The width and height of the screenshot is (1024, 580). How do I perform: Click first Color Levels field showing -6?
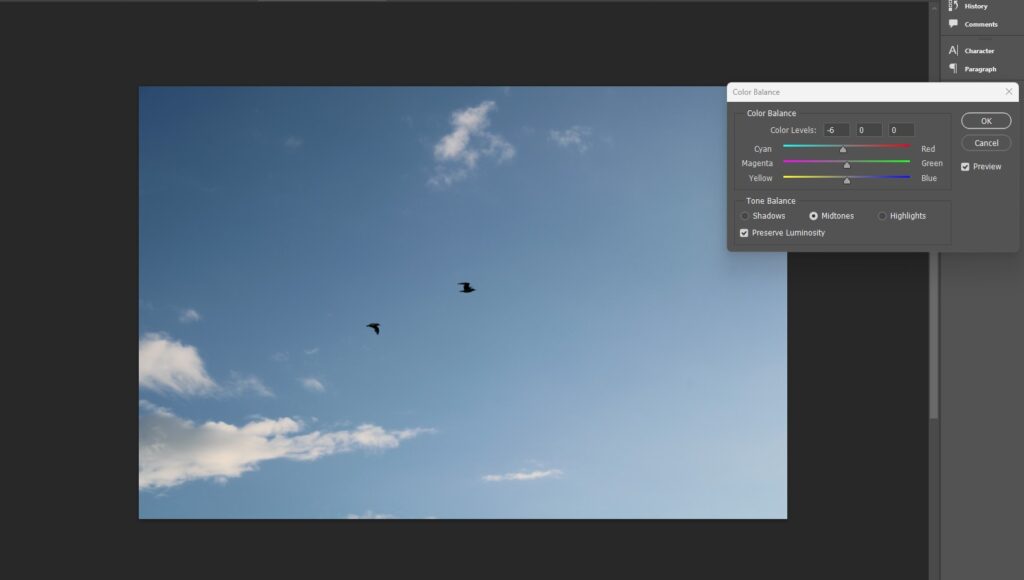point(837,130)
